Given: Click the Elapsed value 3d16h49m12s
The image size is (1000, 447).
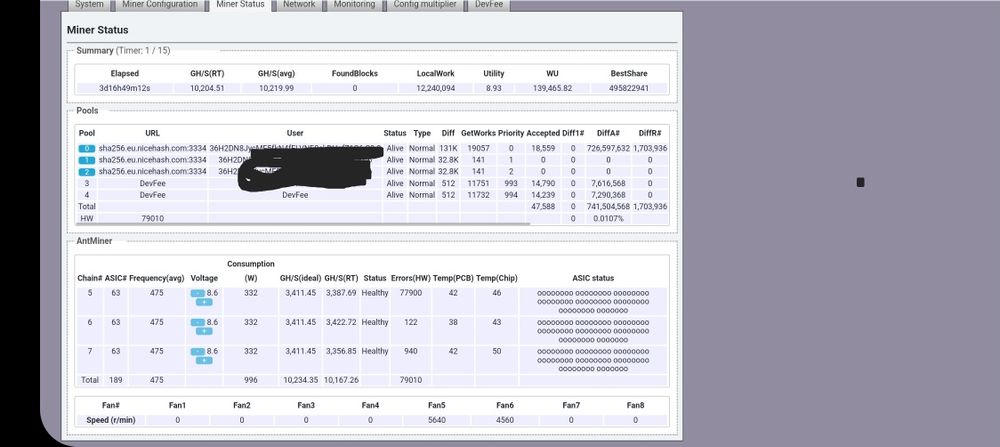Looking at the screenshot, I should 124,88.
